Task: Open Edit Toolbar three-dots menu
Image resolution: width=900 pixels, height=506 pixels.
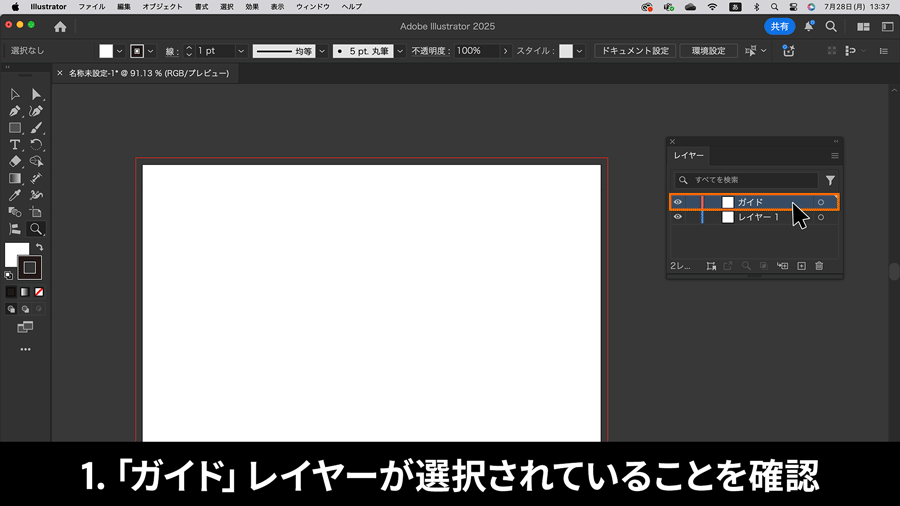Action: click(25, 349)
